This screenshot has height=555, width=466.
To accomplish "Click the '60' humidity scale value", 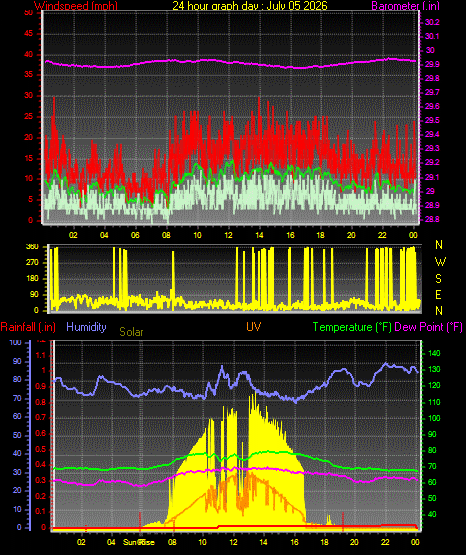I will point(17,417).
